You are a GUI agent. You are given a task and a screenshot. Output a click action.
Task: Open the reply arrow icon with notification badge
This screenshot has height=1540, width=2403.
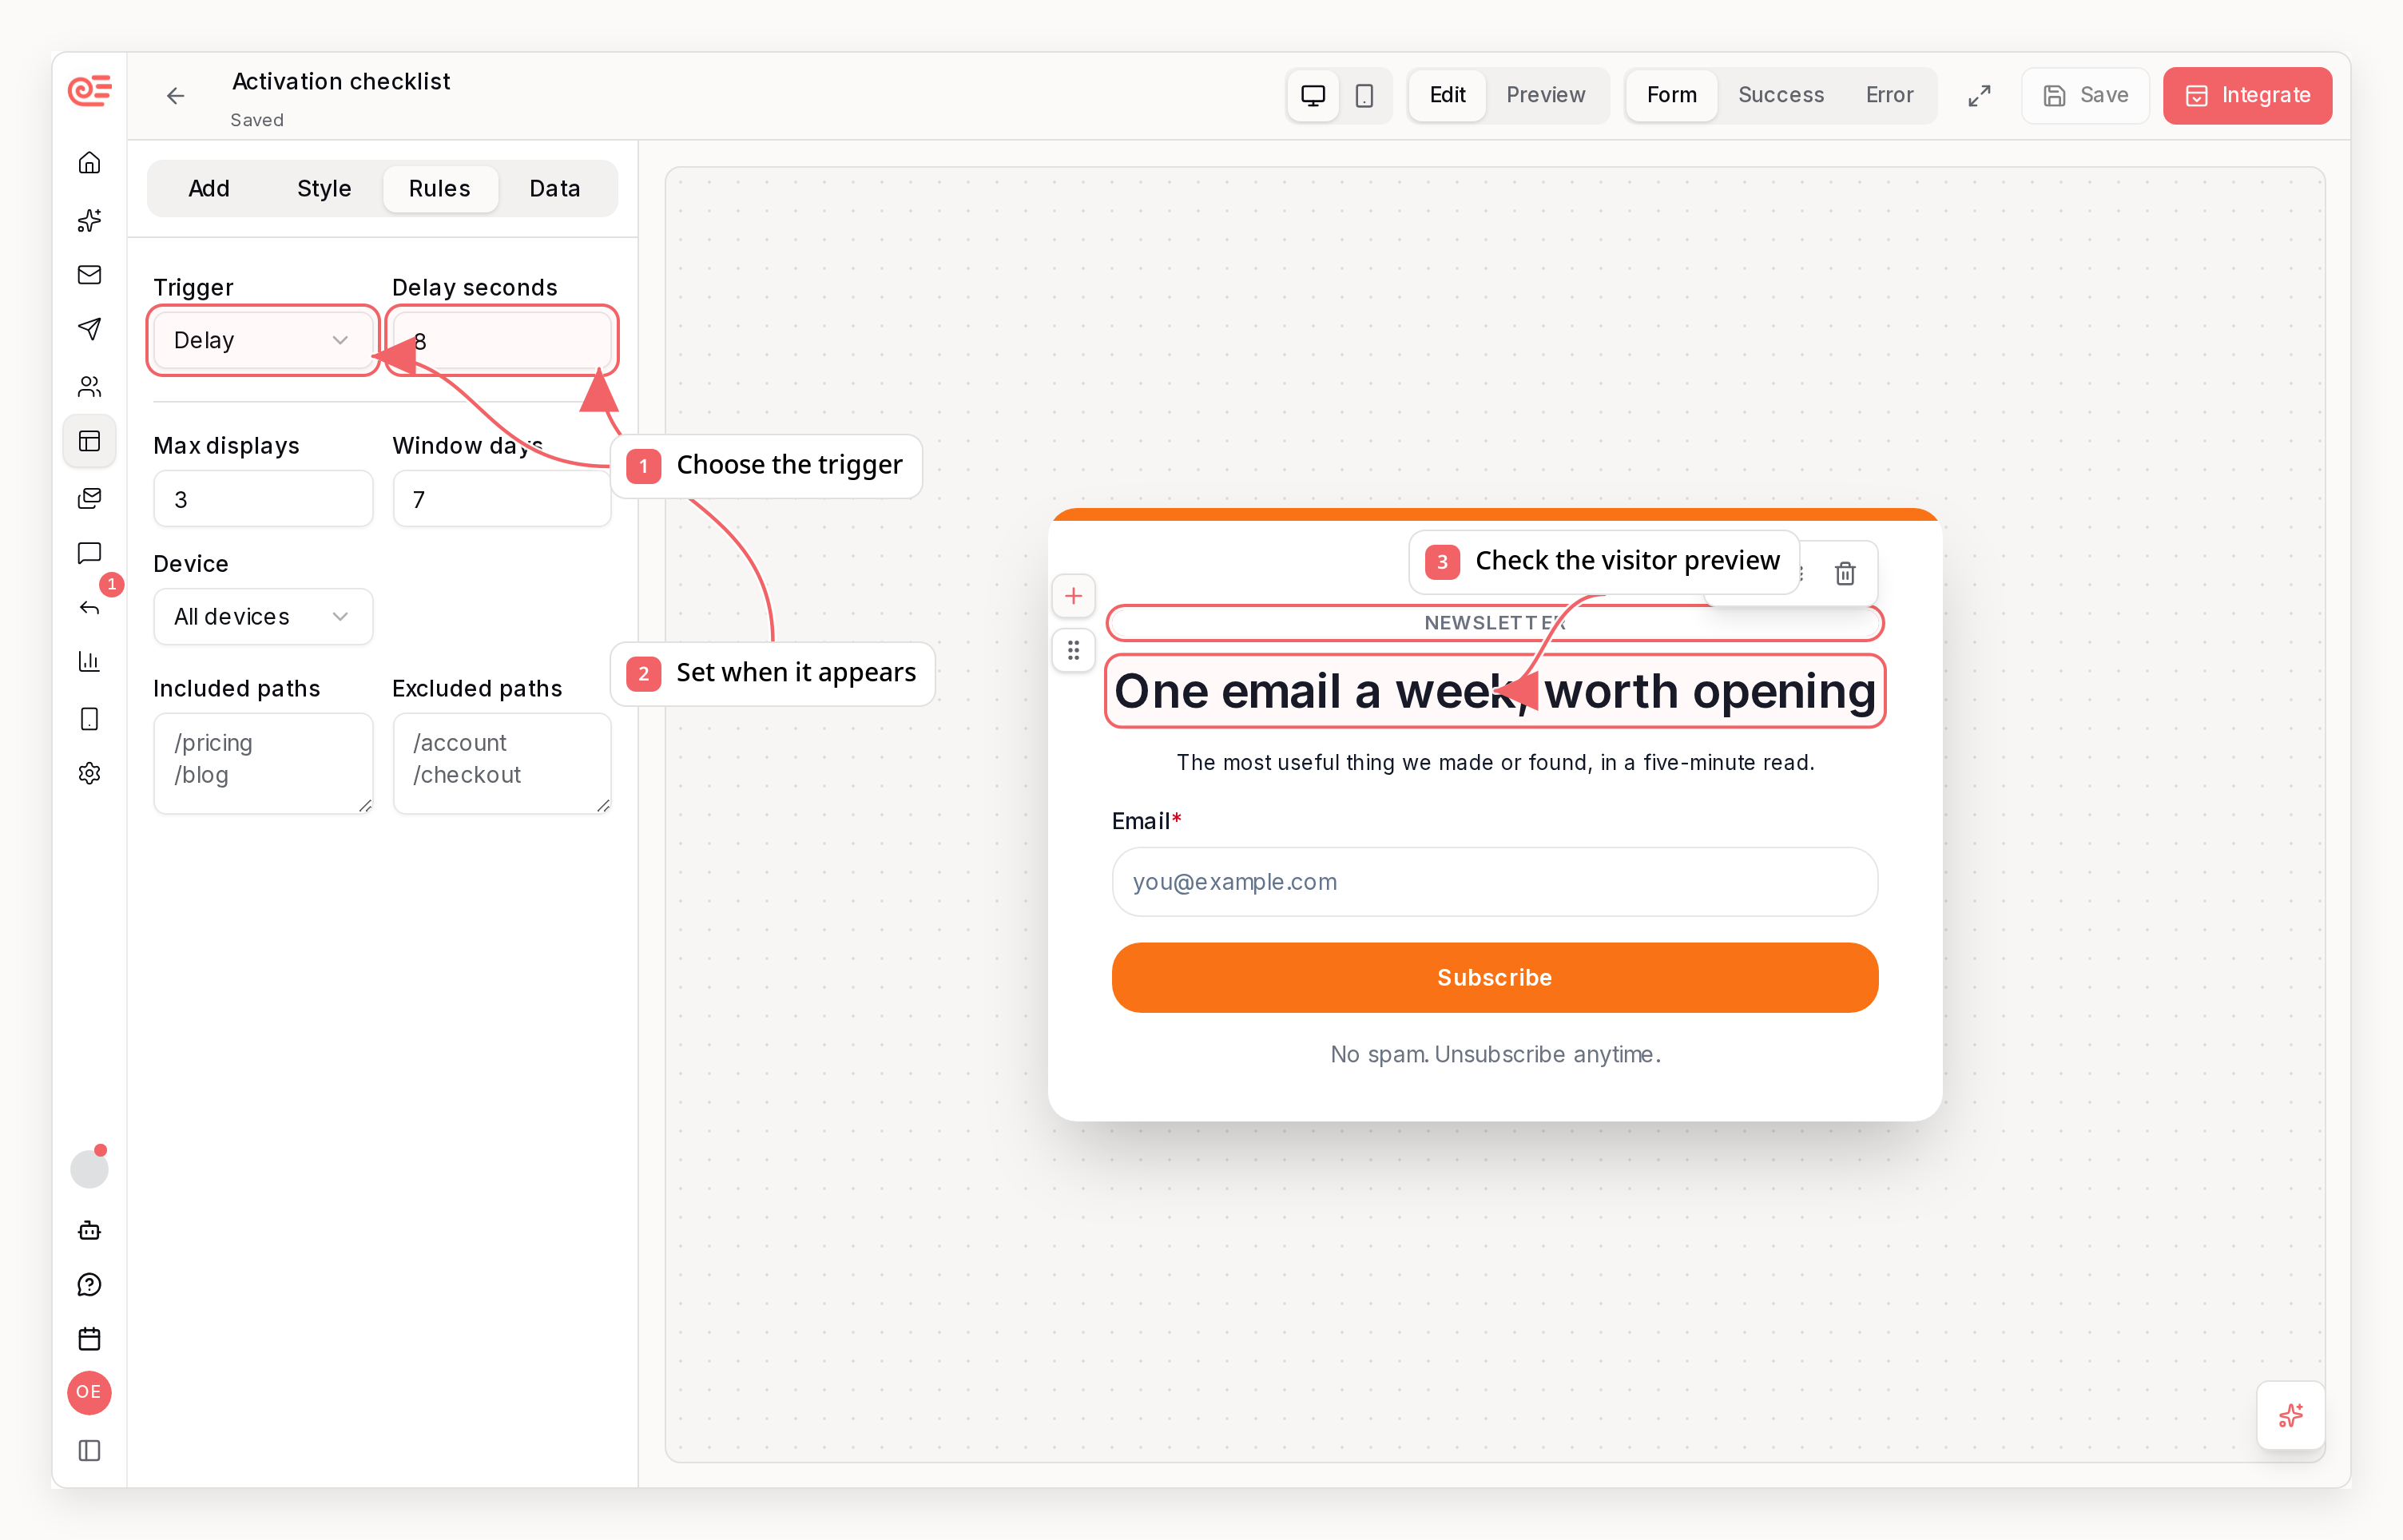click(x=89, y=607)
